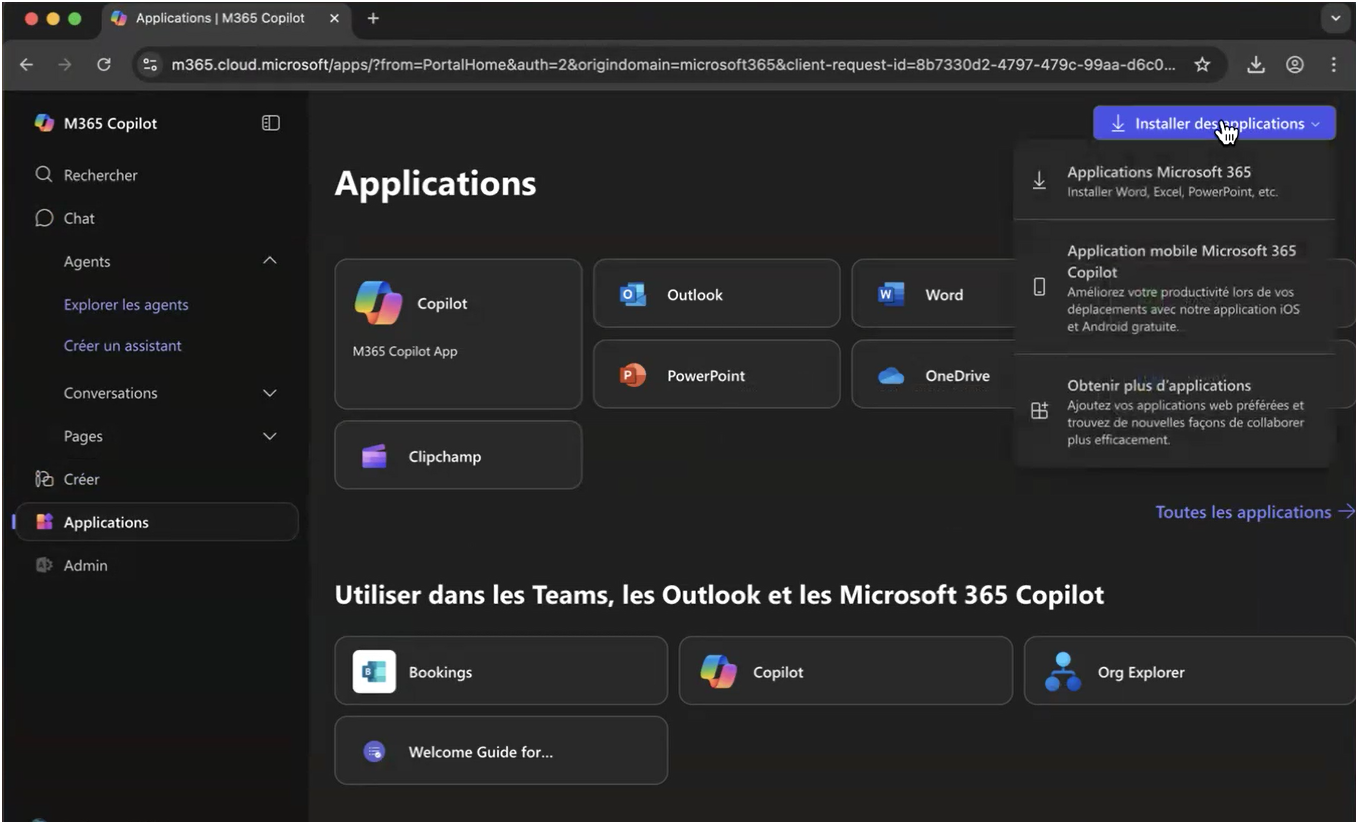
Task: Launch Clipchamp from the apps grid
Action: click(458, 456)
